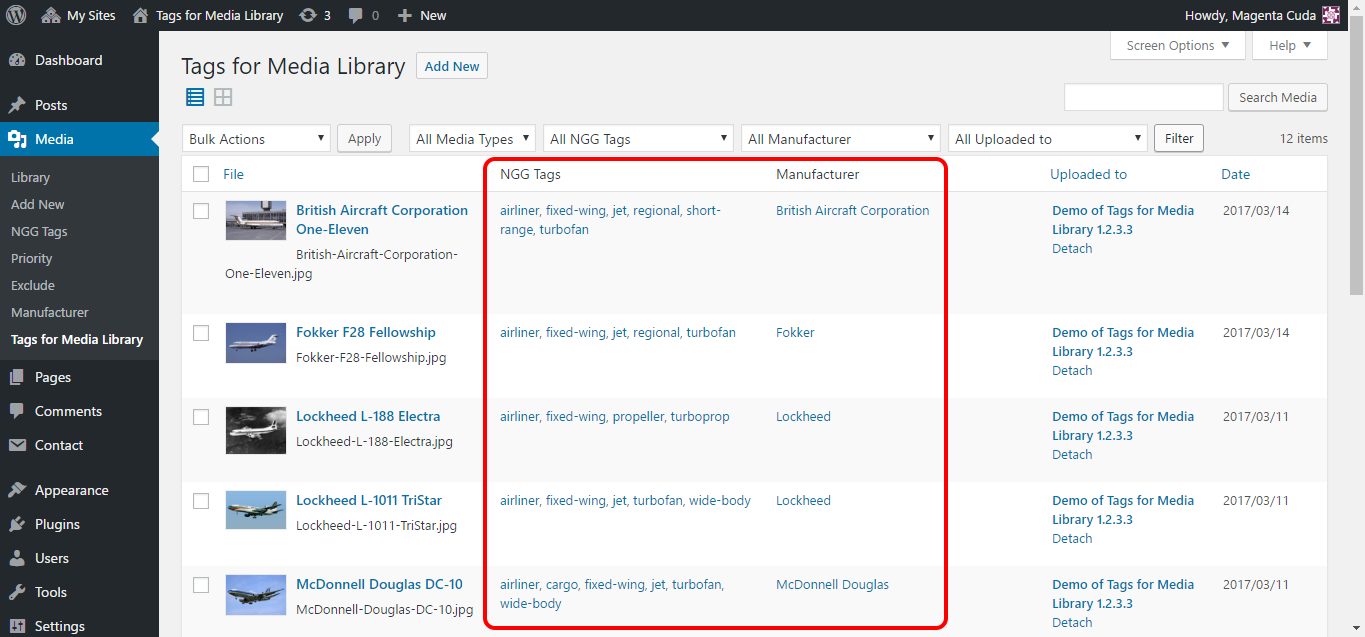The image size is (1365, 637).
Task: Click the McDonnell Douglas DC-10 thumbnail
Action: [256, 594]
